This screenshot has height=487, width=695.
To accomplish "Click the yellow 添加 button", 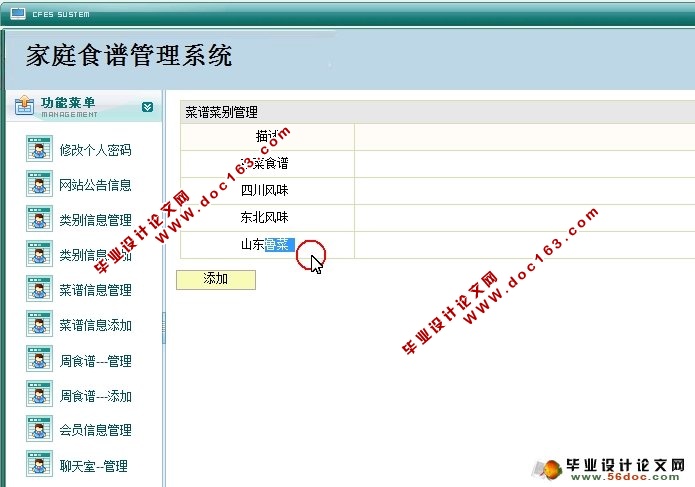I will point(216,280).
